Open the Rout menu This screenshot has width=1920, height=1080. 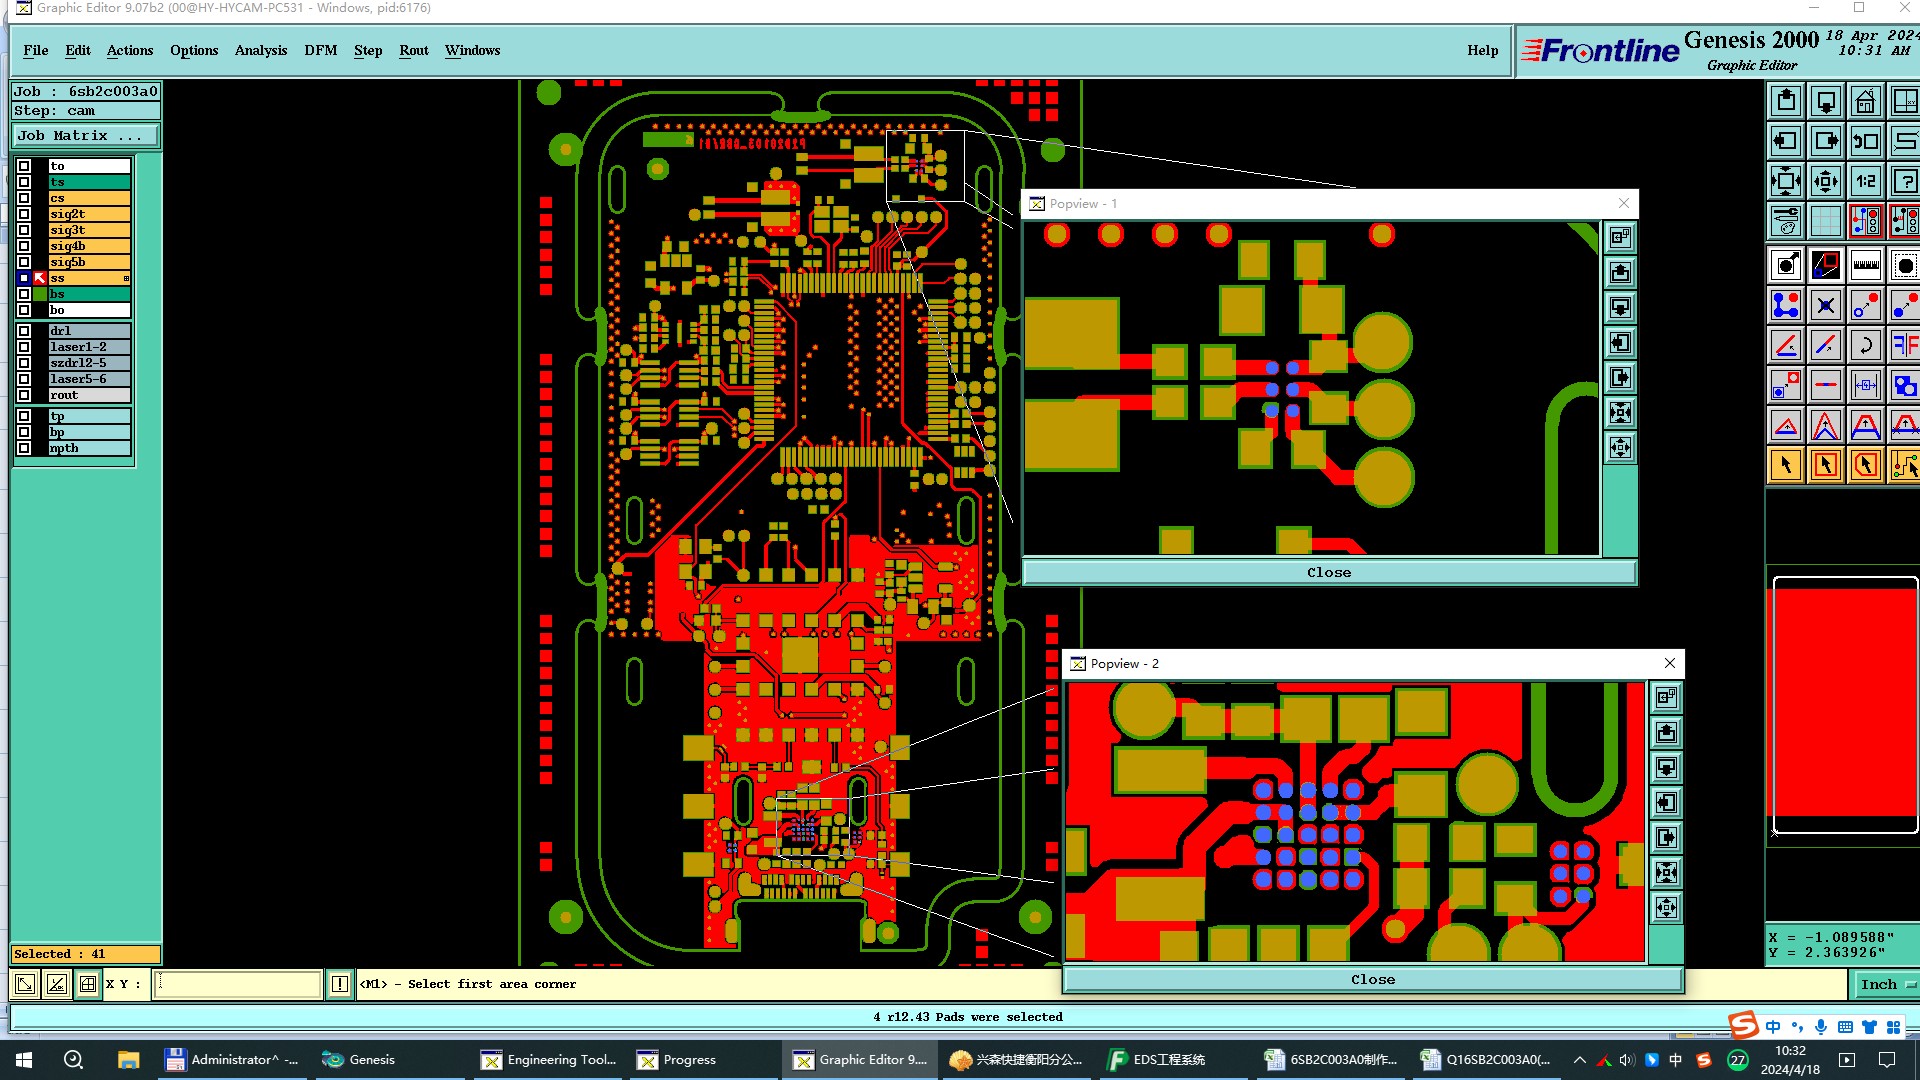click(x=414, y=50)
